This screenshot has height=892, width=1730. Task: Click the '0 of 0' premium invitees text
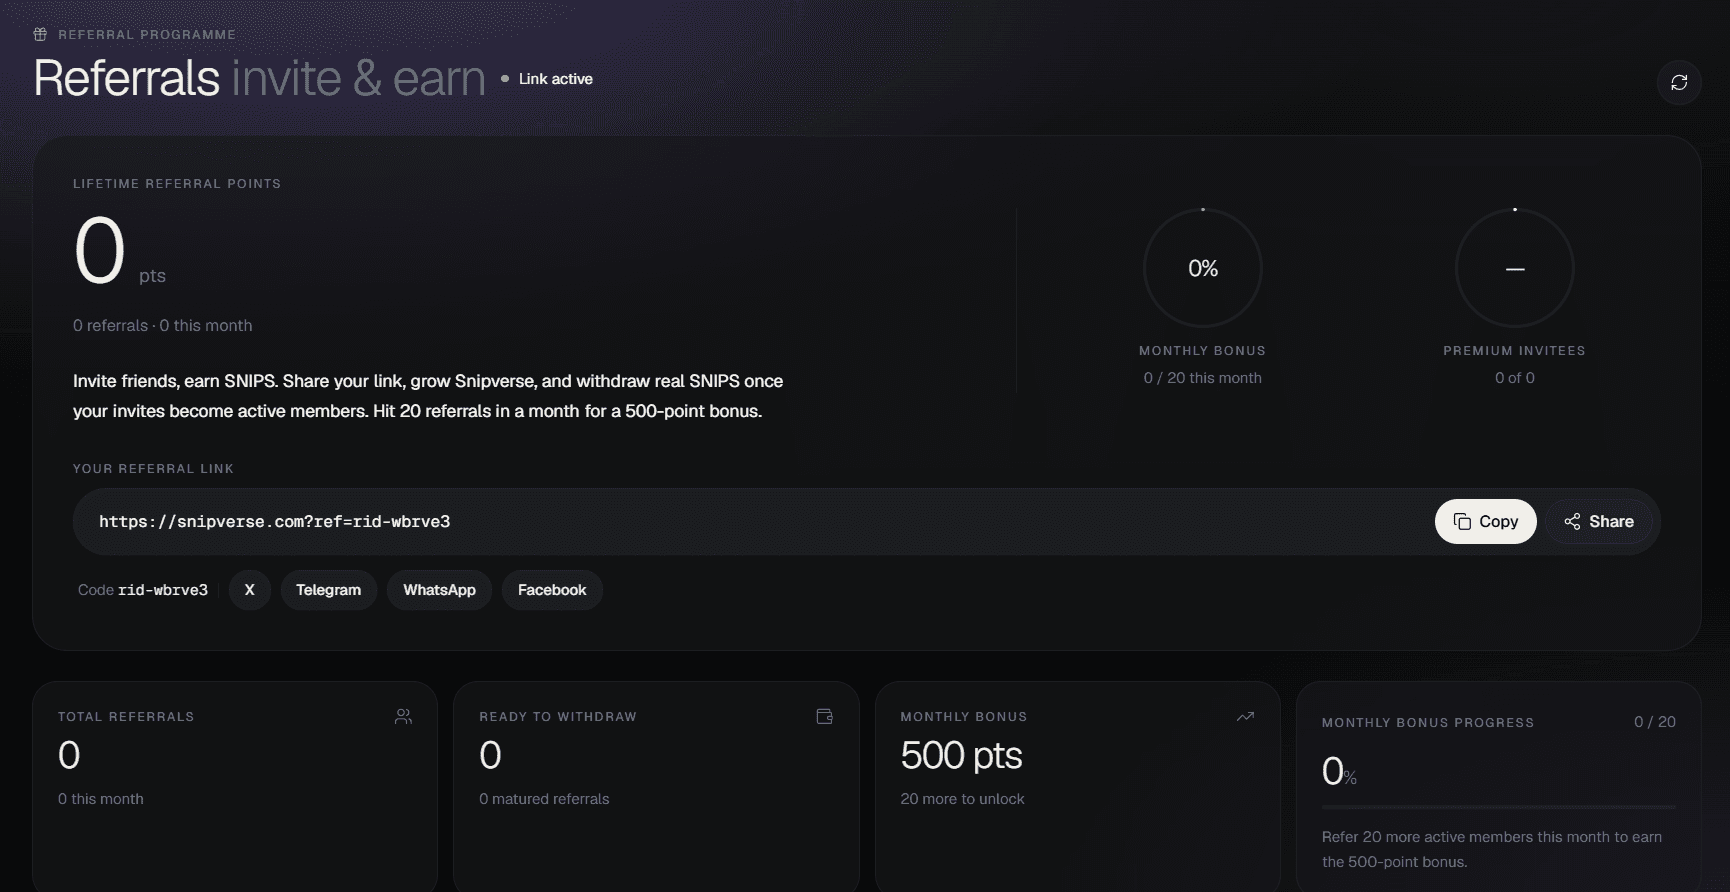pyautogui.click(x=1515, y=378)
